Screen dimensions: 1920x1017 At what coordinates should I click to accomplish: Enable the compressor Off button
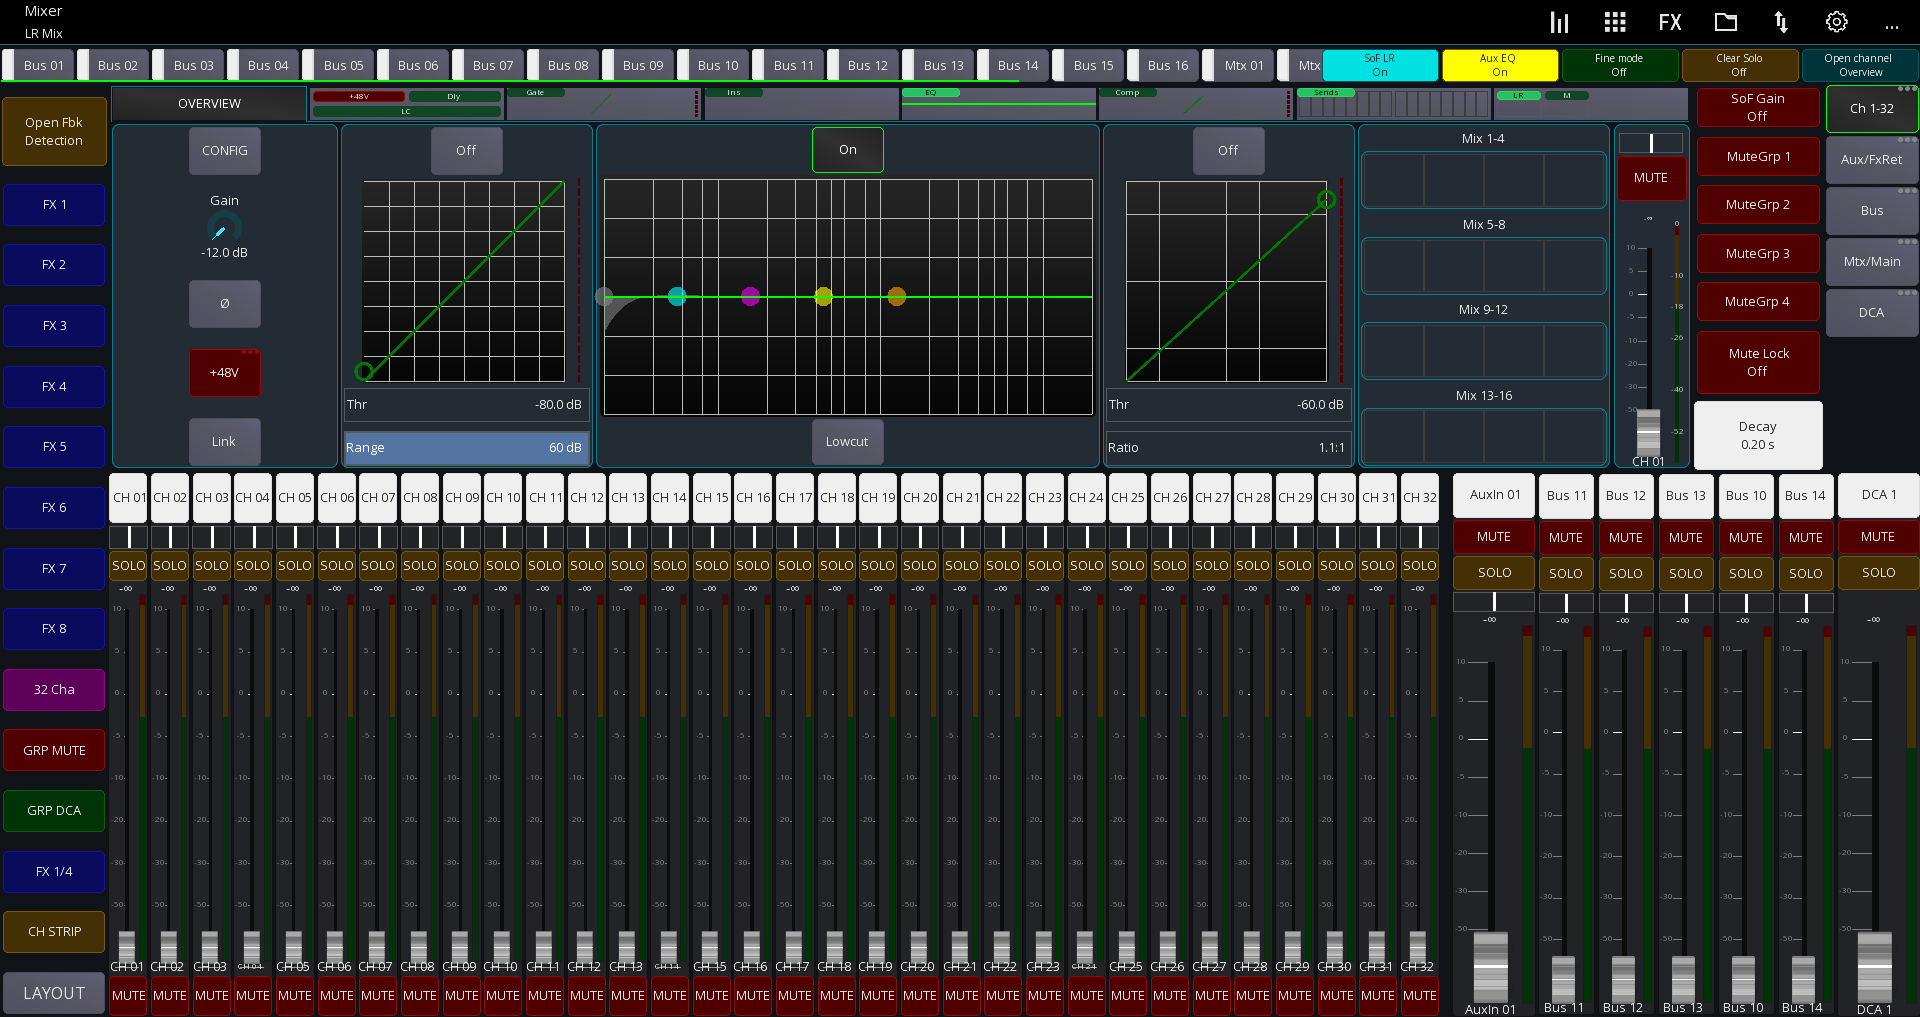click(x=1229, y=151)
